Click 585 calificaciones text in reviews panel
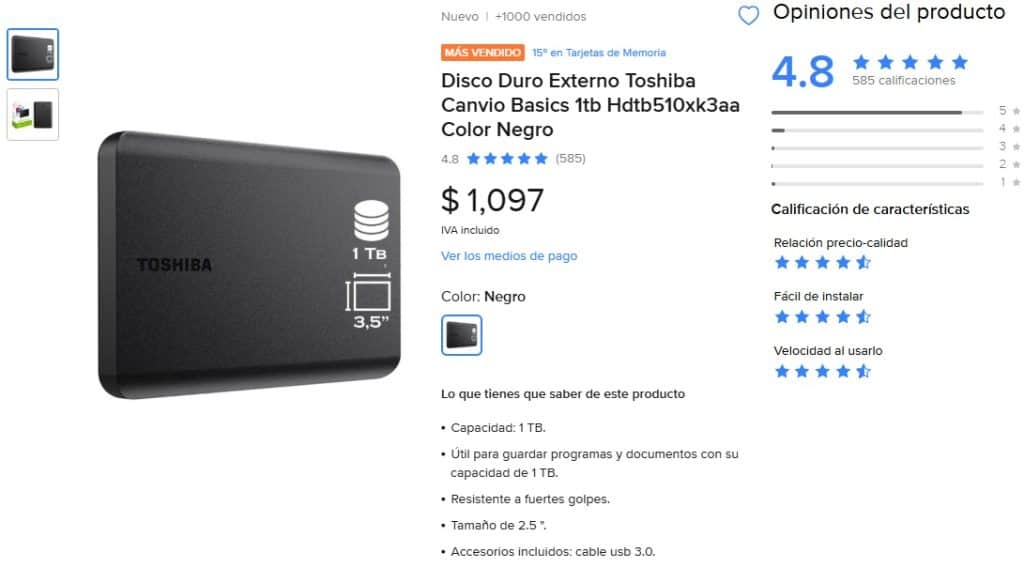Viewport: 1024px width, 568px height. [x=903, y=80]
